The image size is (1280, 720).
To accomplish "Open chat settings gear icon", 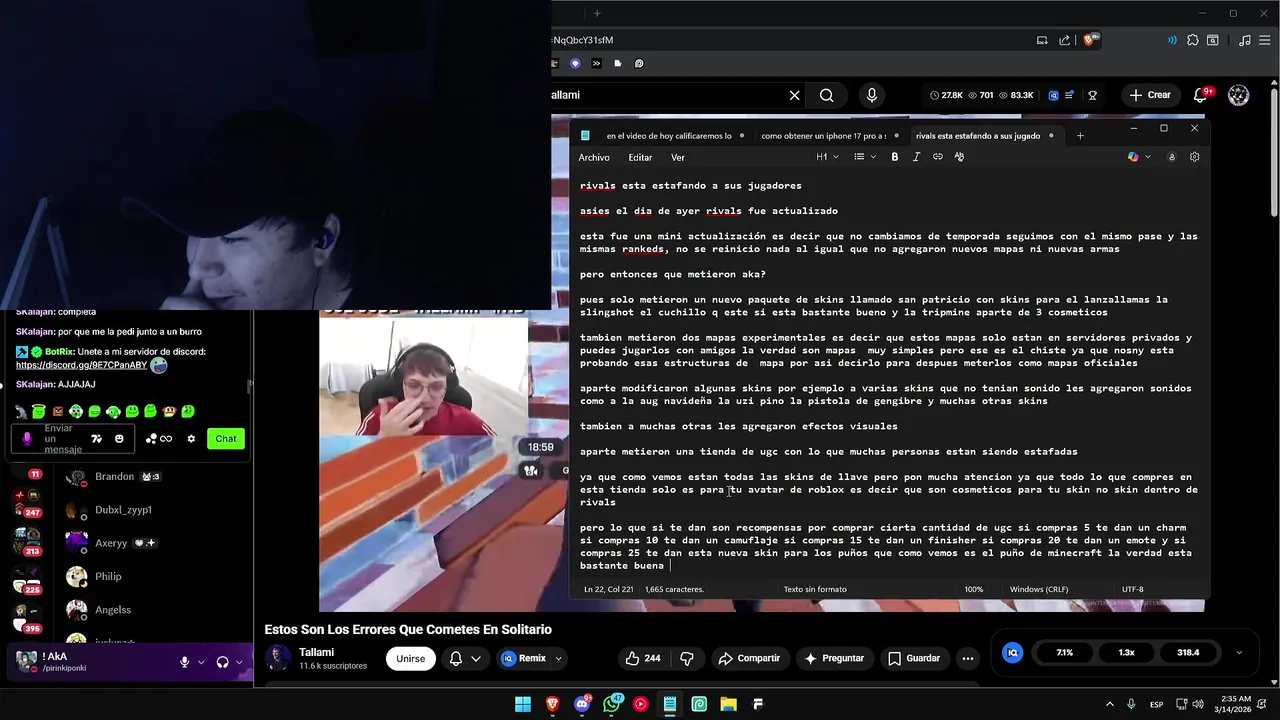I will (x=191, y=438).
